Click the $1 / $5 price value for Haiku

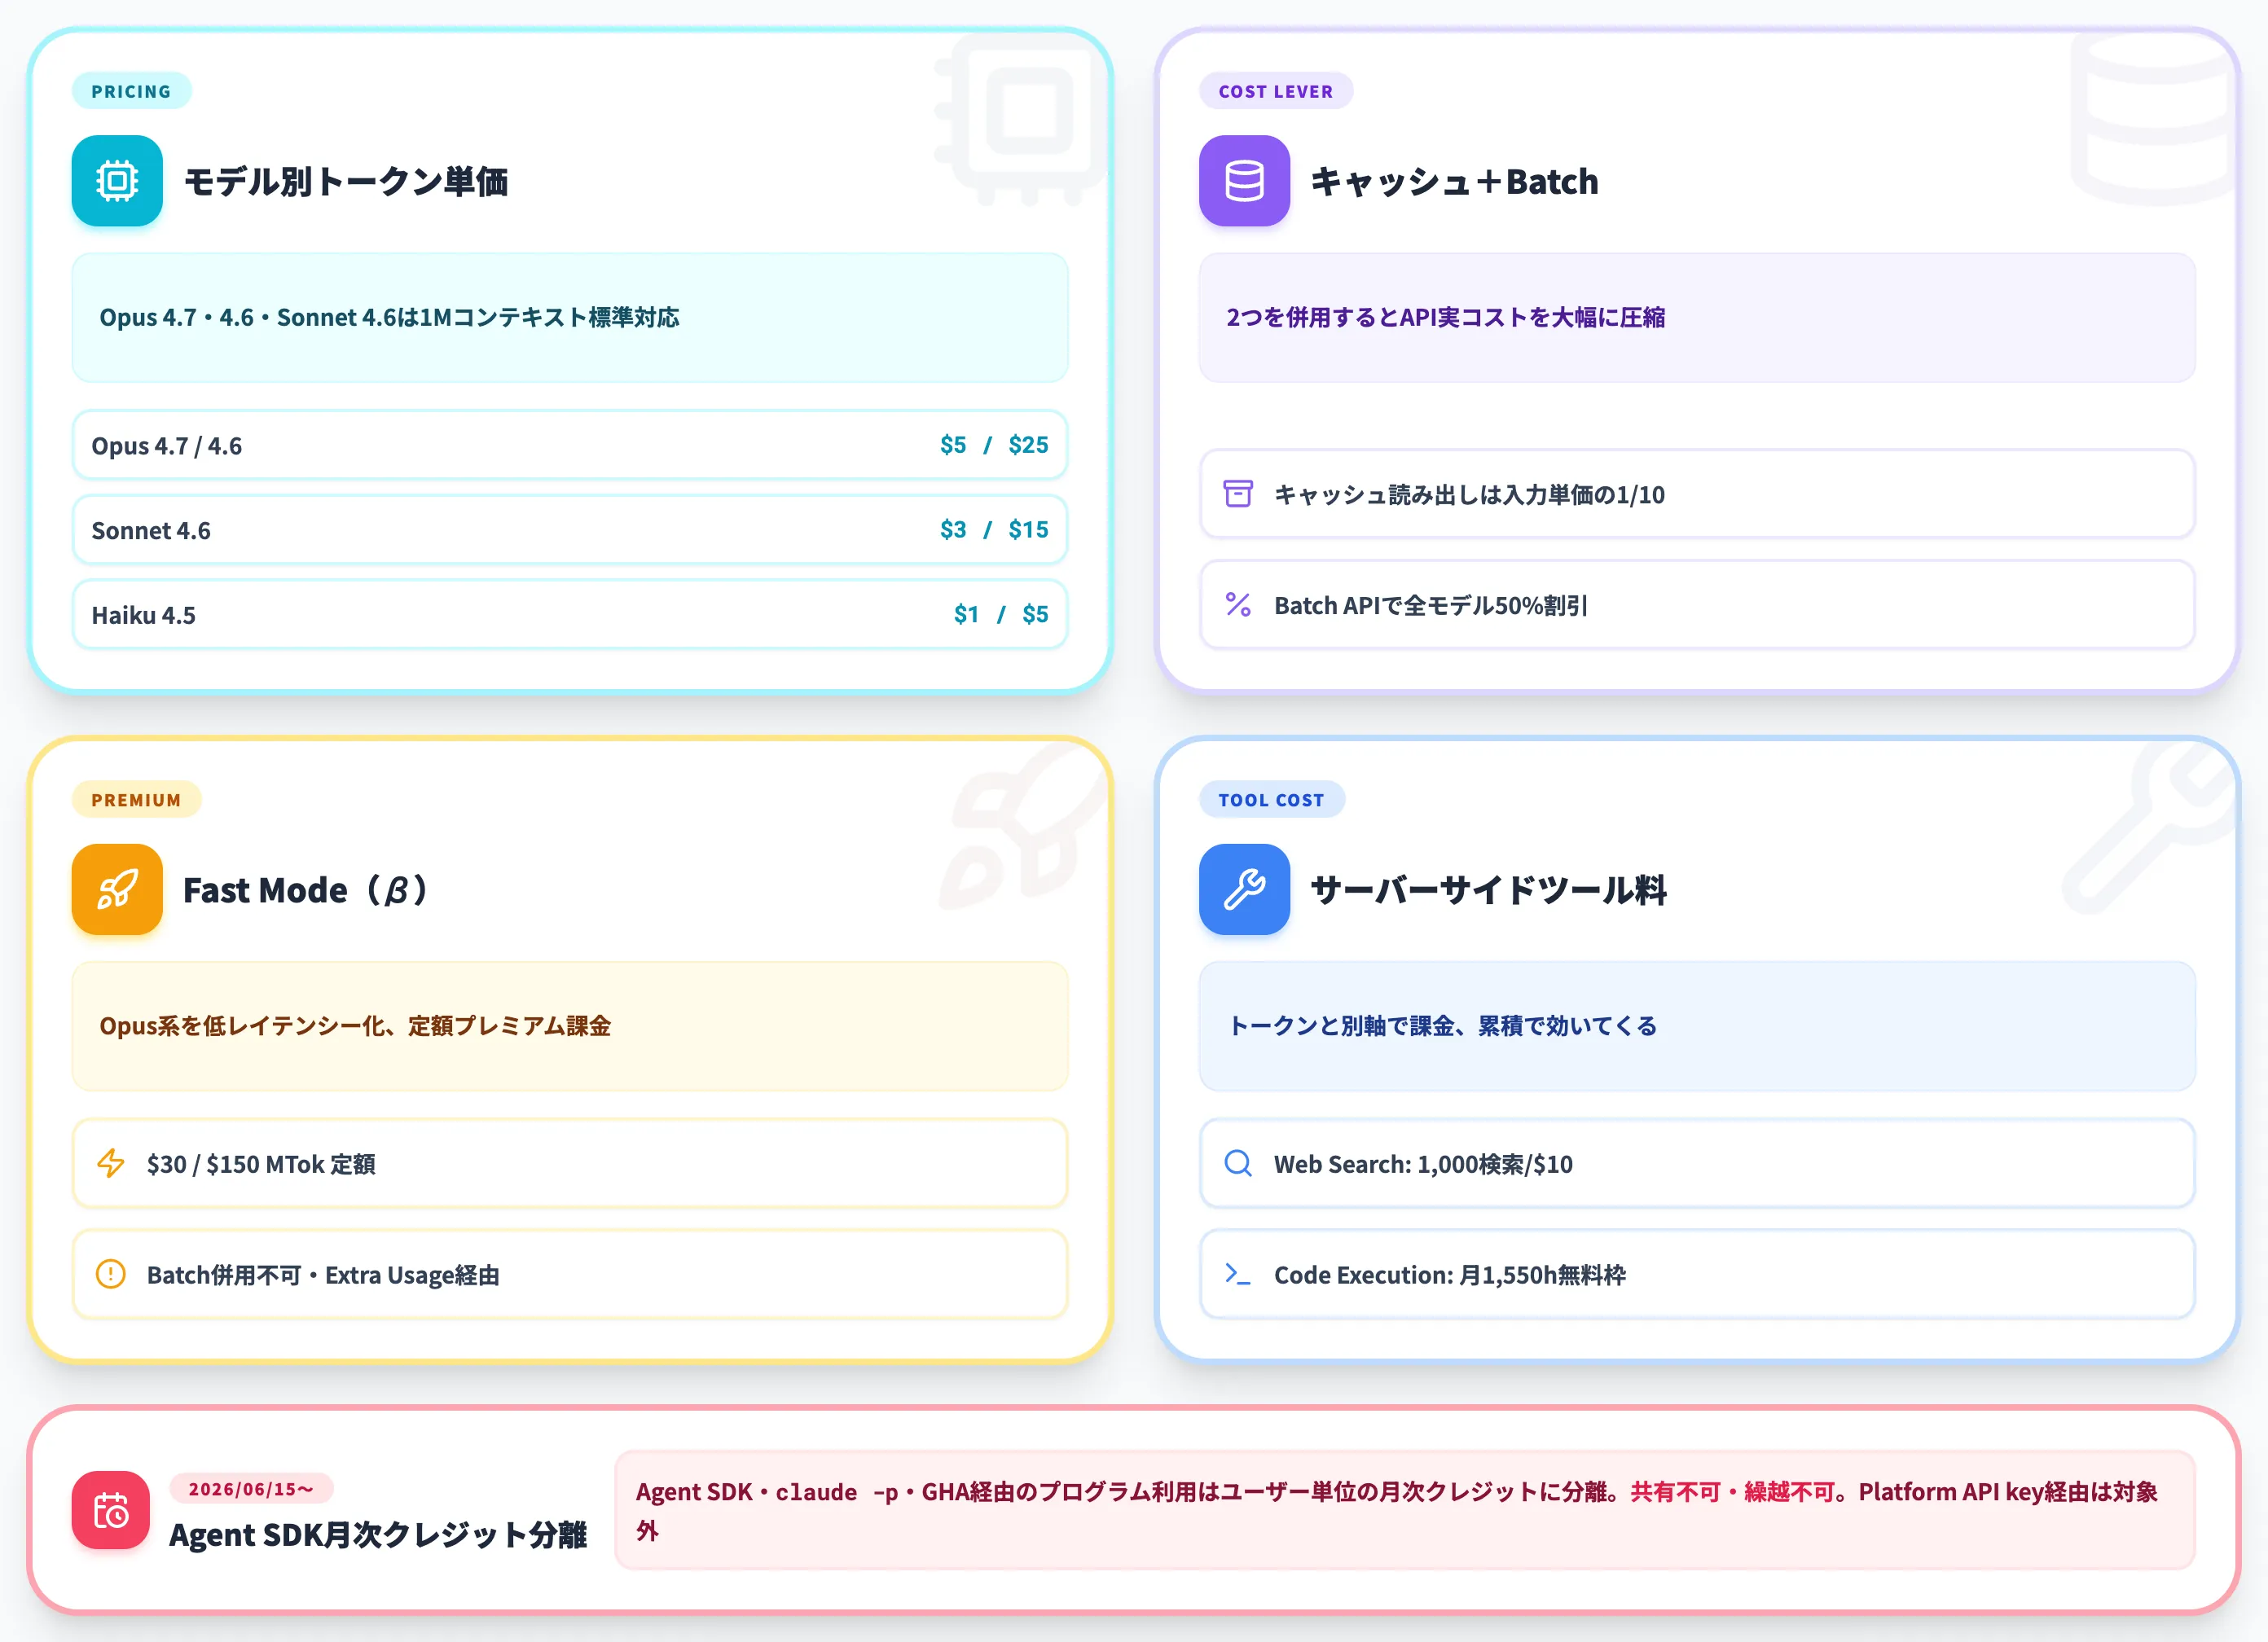click(1001, 614)
